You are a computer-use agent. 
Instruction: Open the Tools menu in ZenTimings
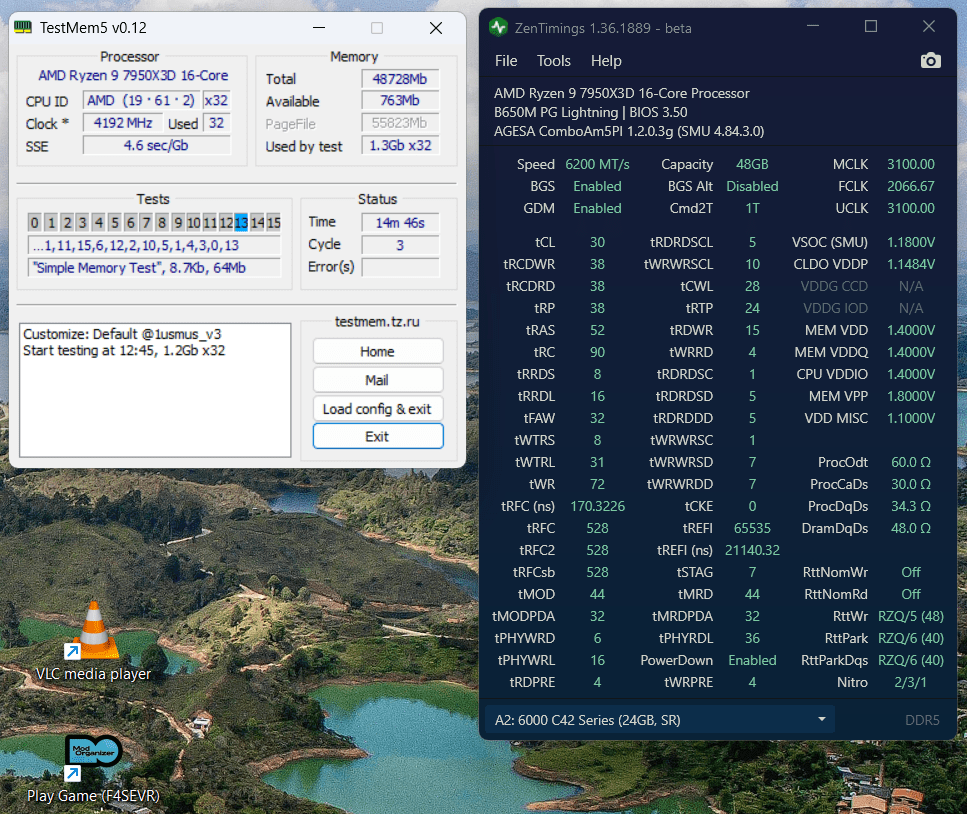(553, 61)
